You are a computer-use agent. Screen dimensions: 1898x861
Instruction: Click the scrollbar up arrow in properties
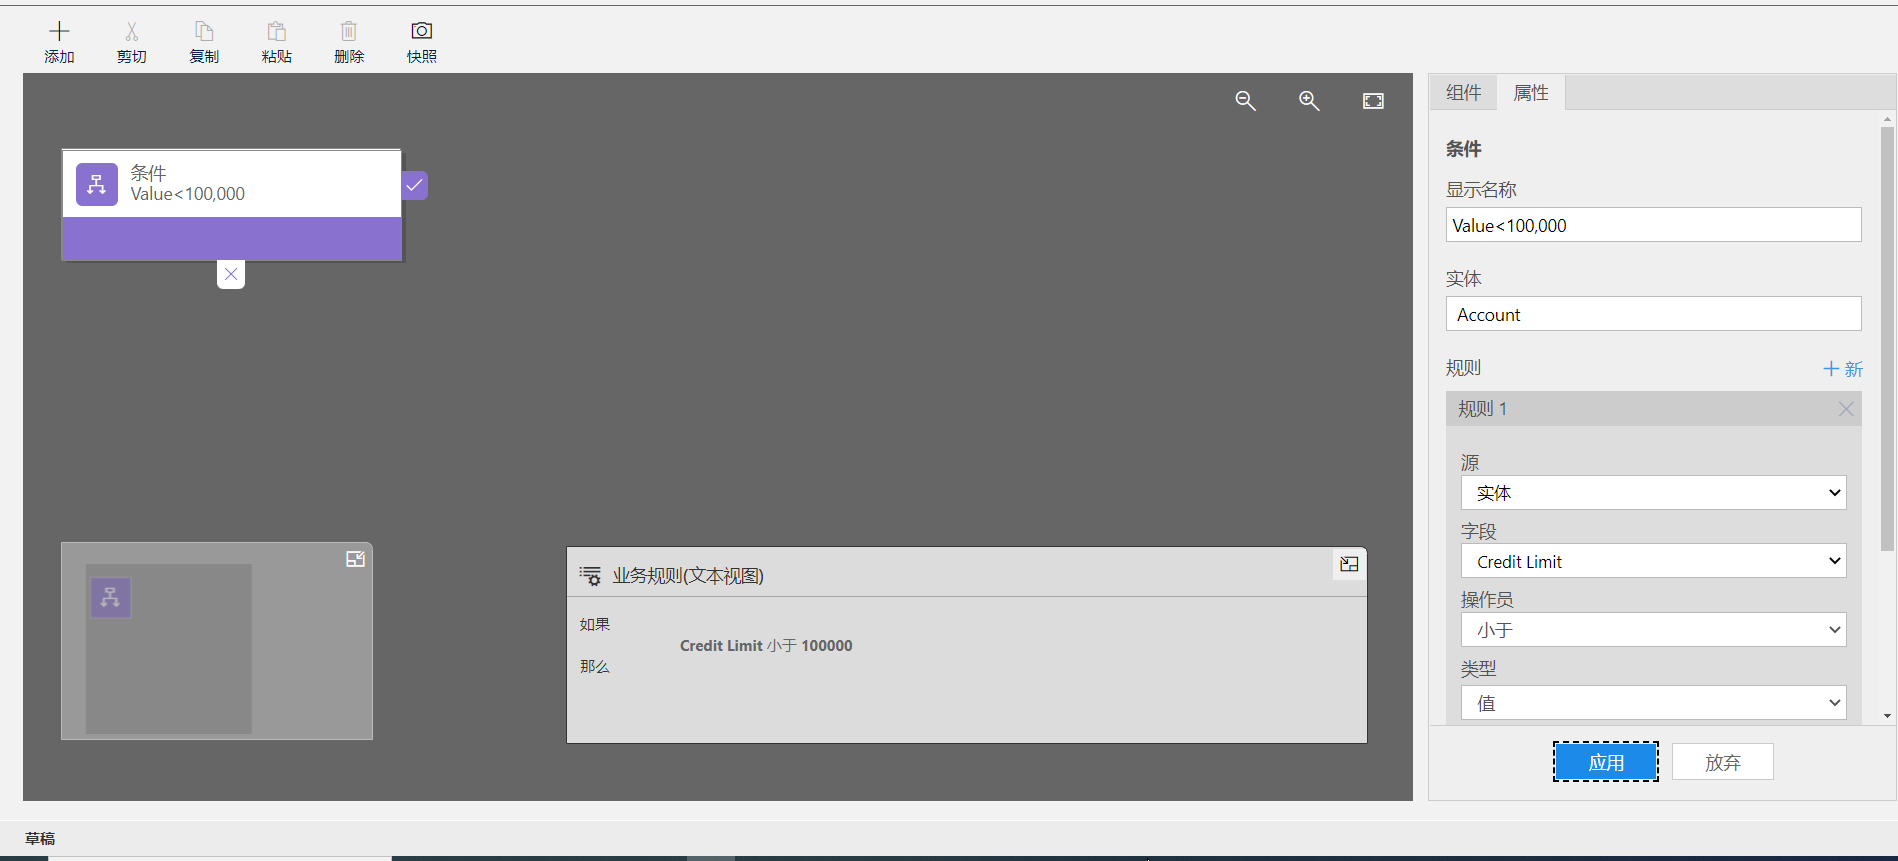click(1887, 119)
